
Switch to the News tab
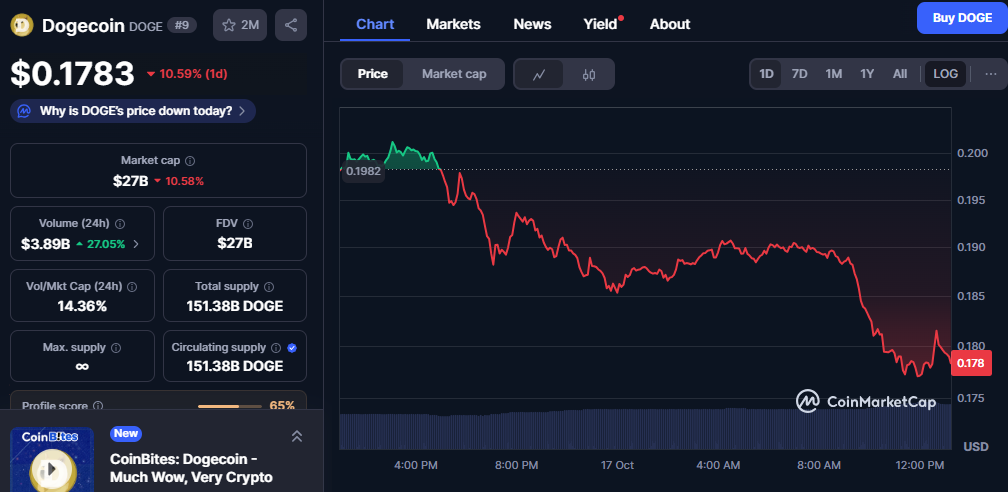(x=532, y=24)
